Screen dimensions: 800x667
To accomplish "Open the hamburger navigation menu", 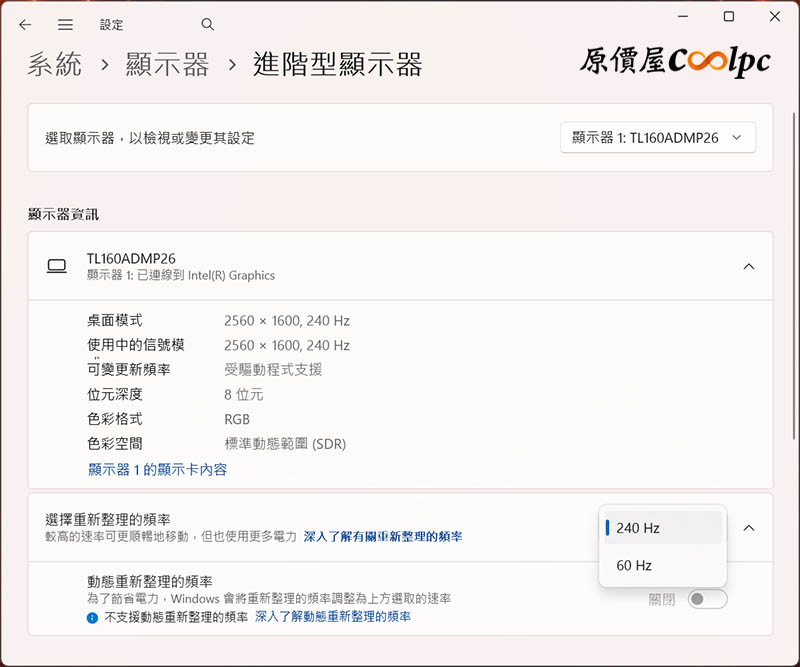I will [x=65, y=25].
